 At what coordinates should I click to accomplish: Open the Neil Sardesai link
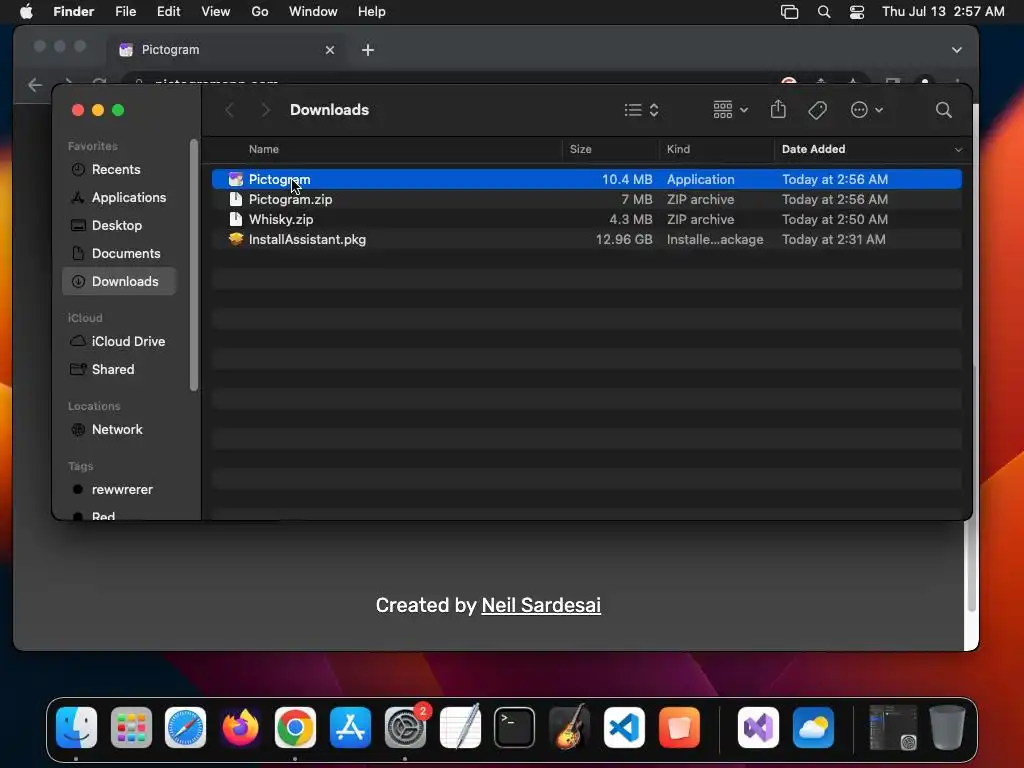coord(541,605)
